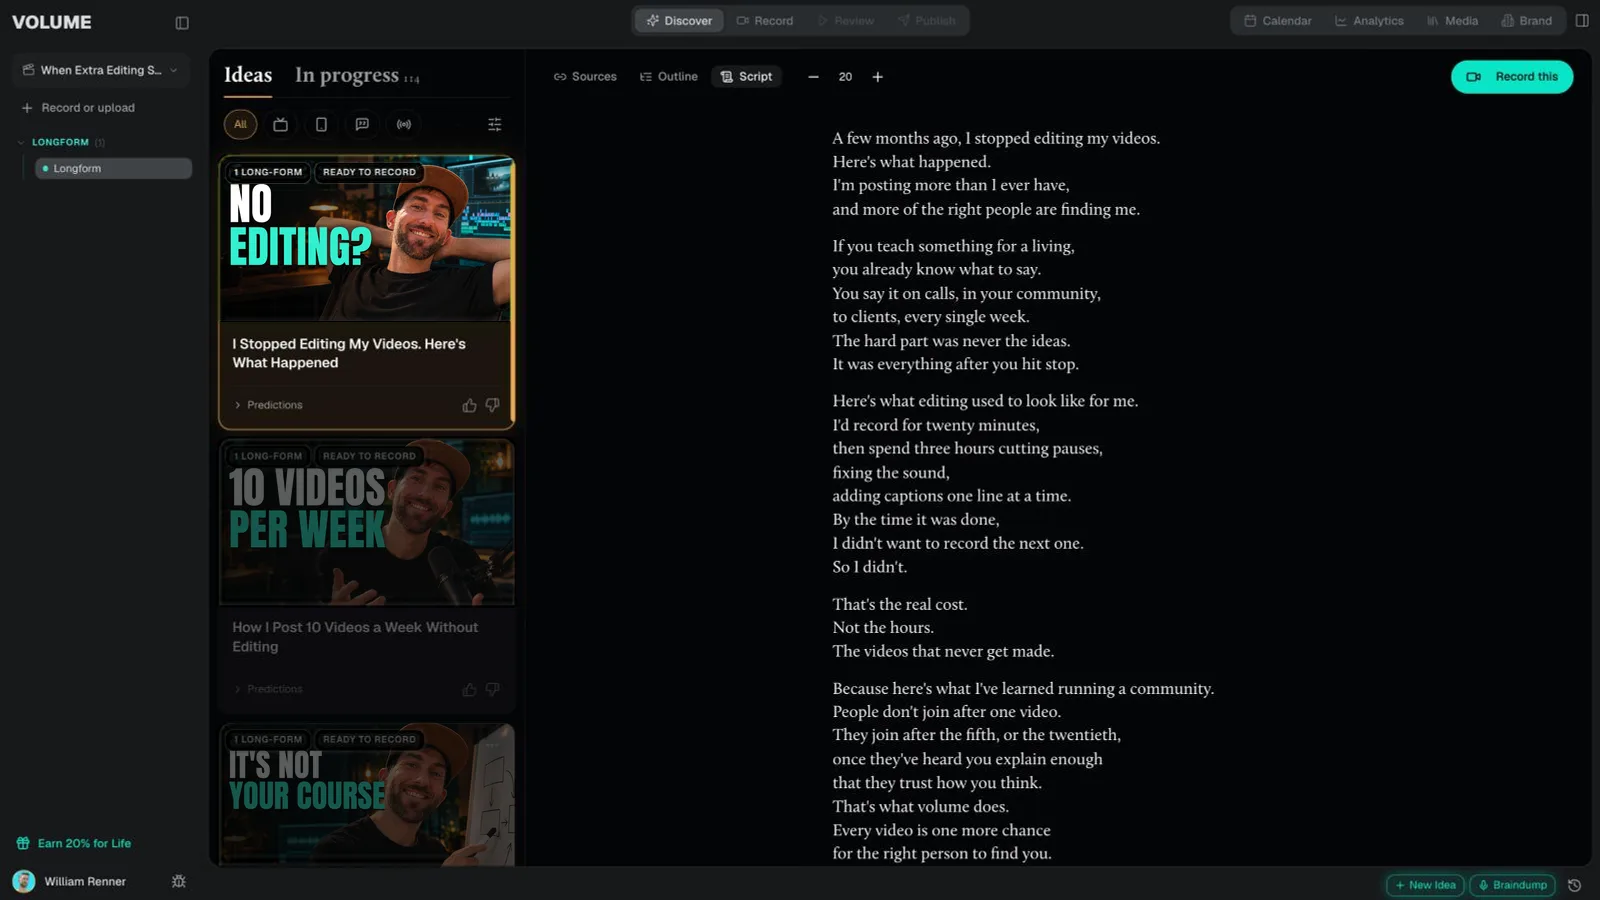This screenshot has height=900, width=1600.
Task: Open the Ideas tab
Action: coord(248,75)
